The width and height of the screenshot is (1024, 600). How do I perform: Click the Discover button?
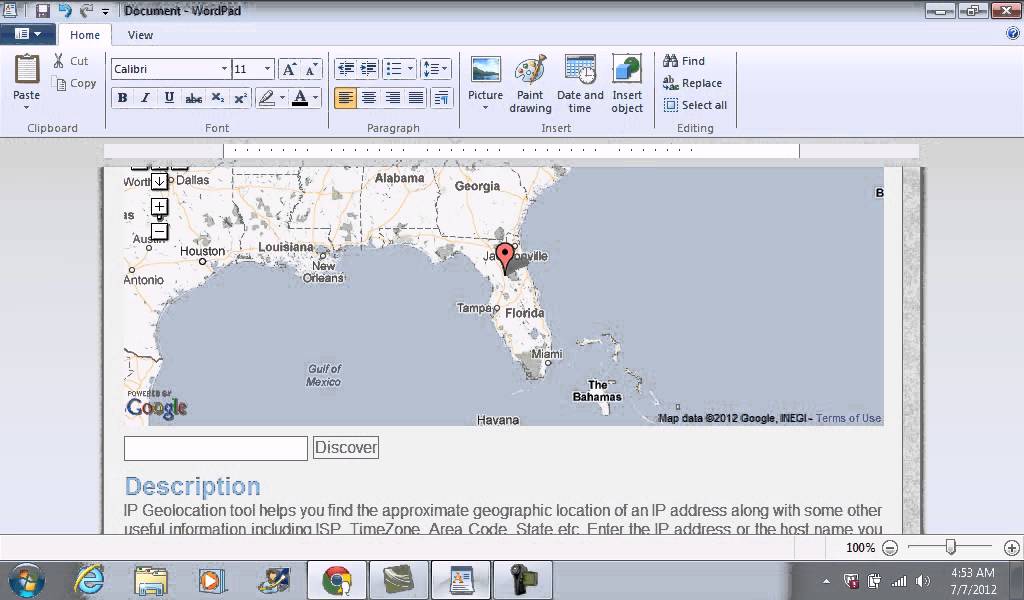pyautogui.click(x=345, y=448)
